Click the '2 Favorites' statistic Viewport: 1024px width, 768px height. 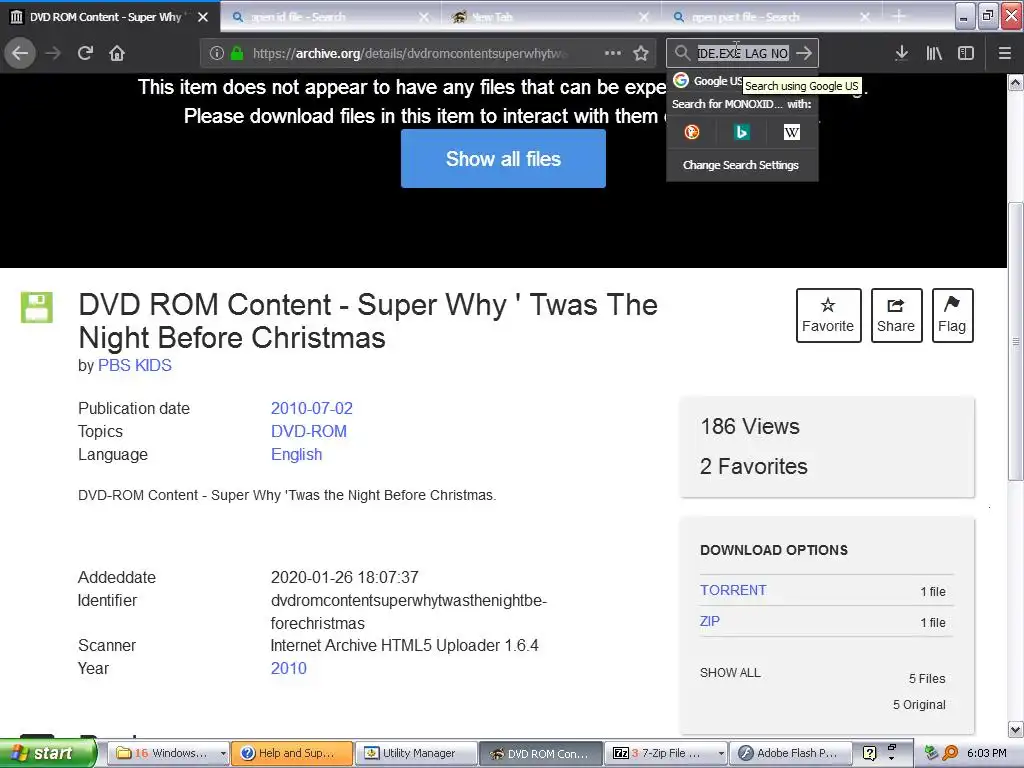click(754, 466)
